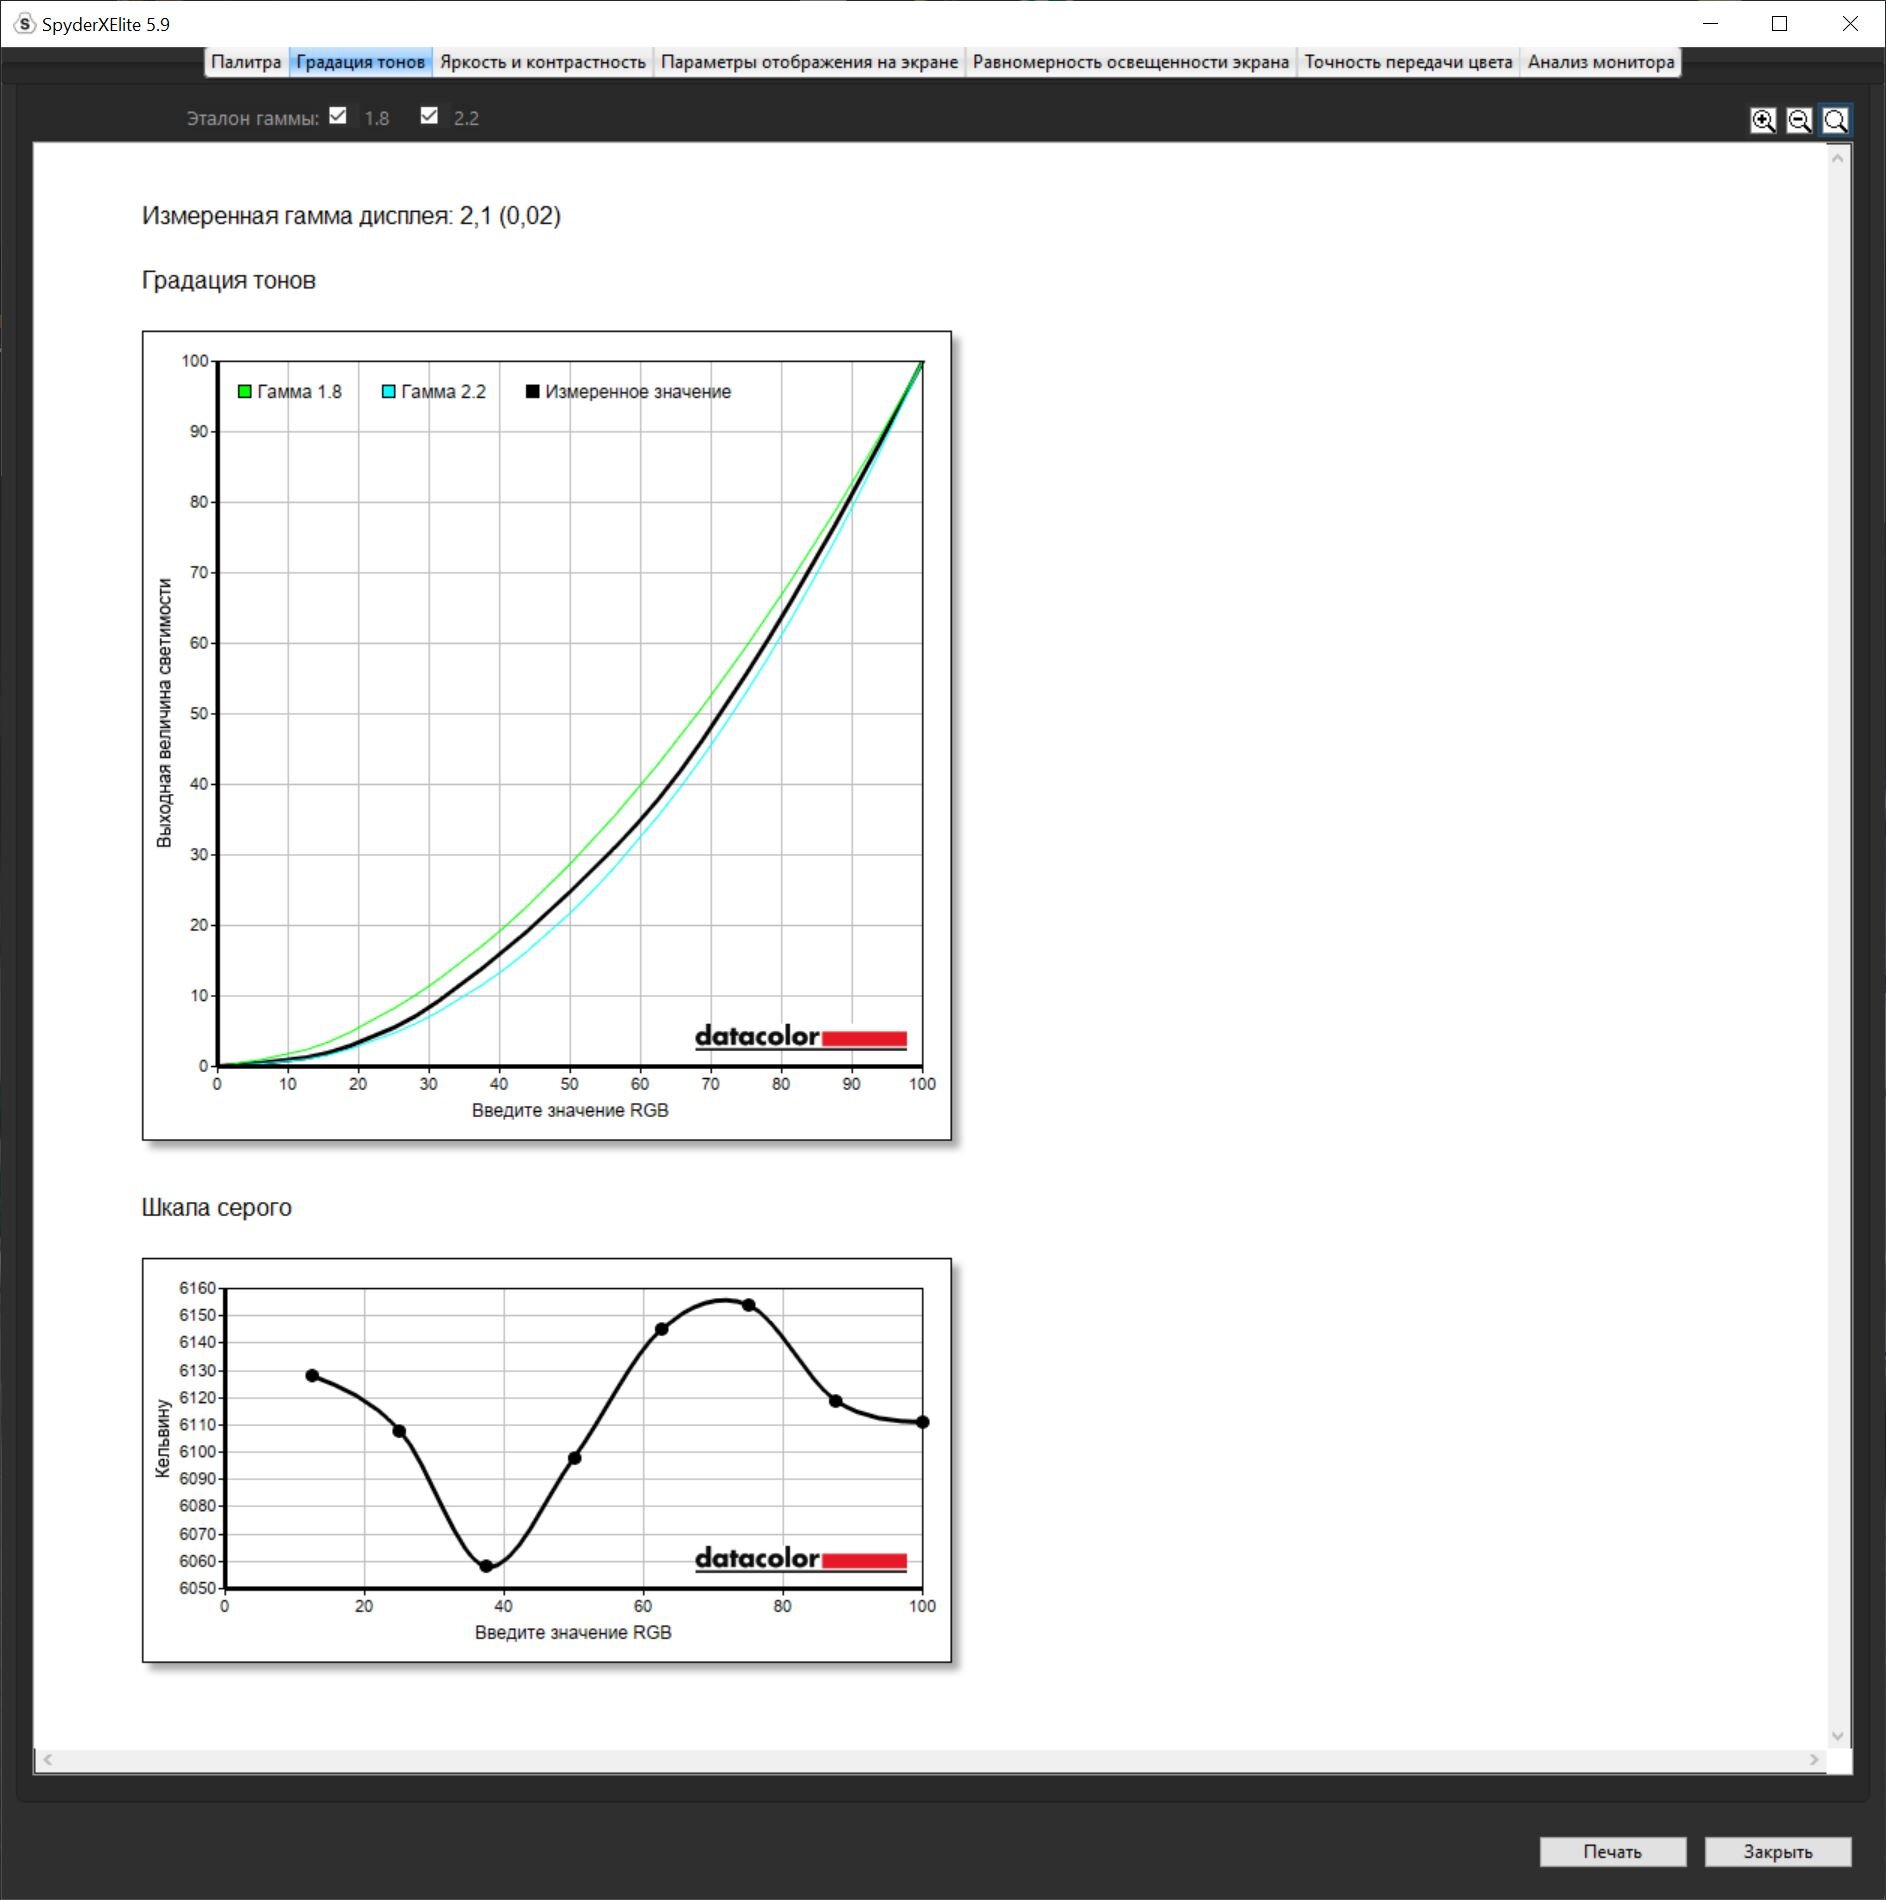Click the vertical scrollbar up arrow
Image resolution: width=1886 pixels, height=1900 pixels.
pos(1837,159)
